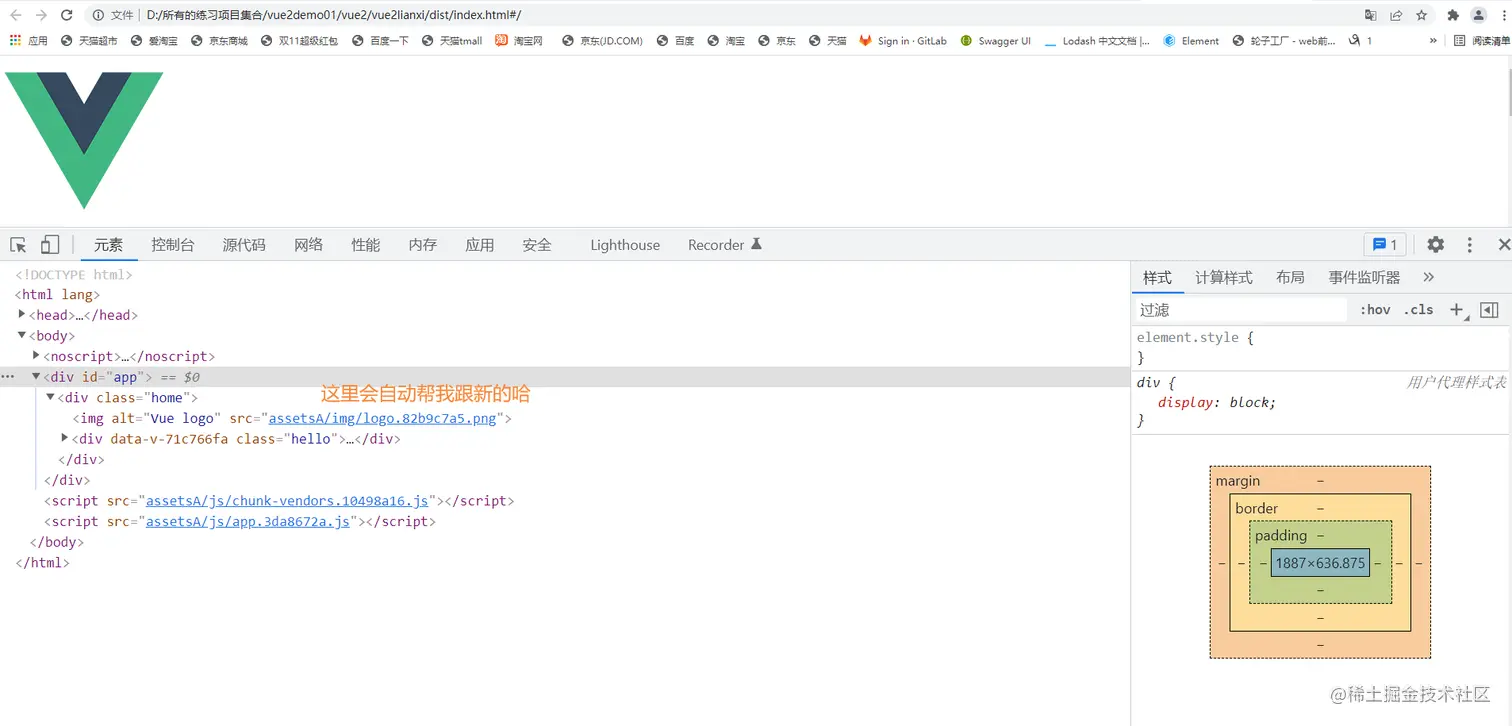Activate the inspect element picker in DevTools
The image size is (1512, 726).
pos(18,245)
